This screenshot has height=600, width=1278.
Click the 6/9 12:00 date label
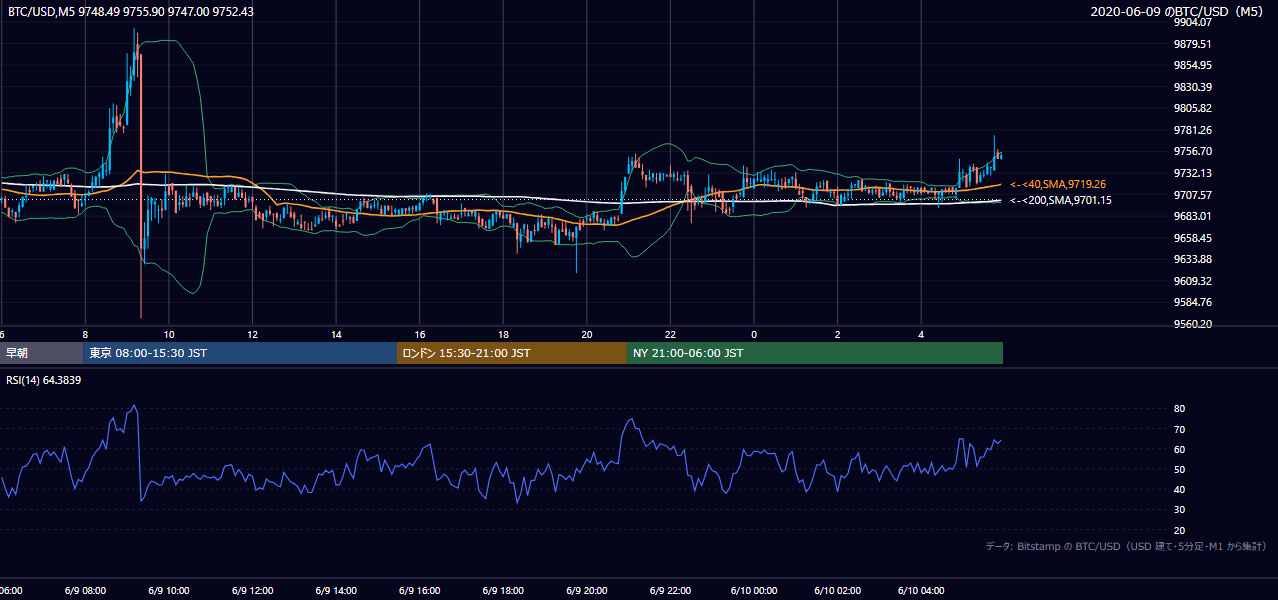point(251,591)
